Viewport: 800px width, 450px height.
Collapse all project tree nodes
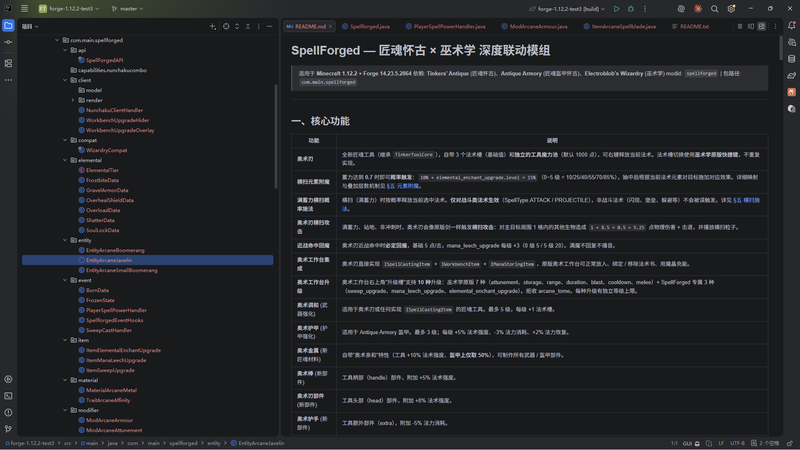tap(248, 27)
